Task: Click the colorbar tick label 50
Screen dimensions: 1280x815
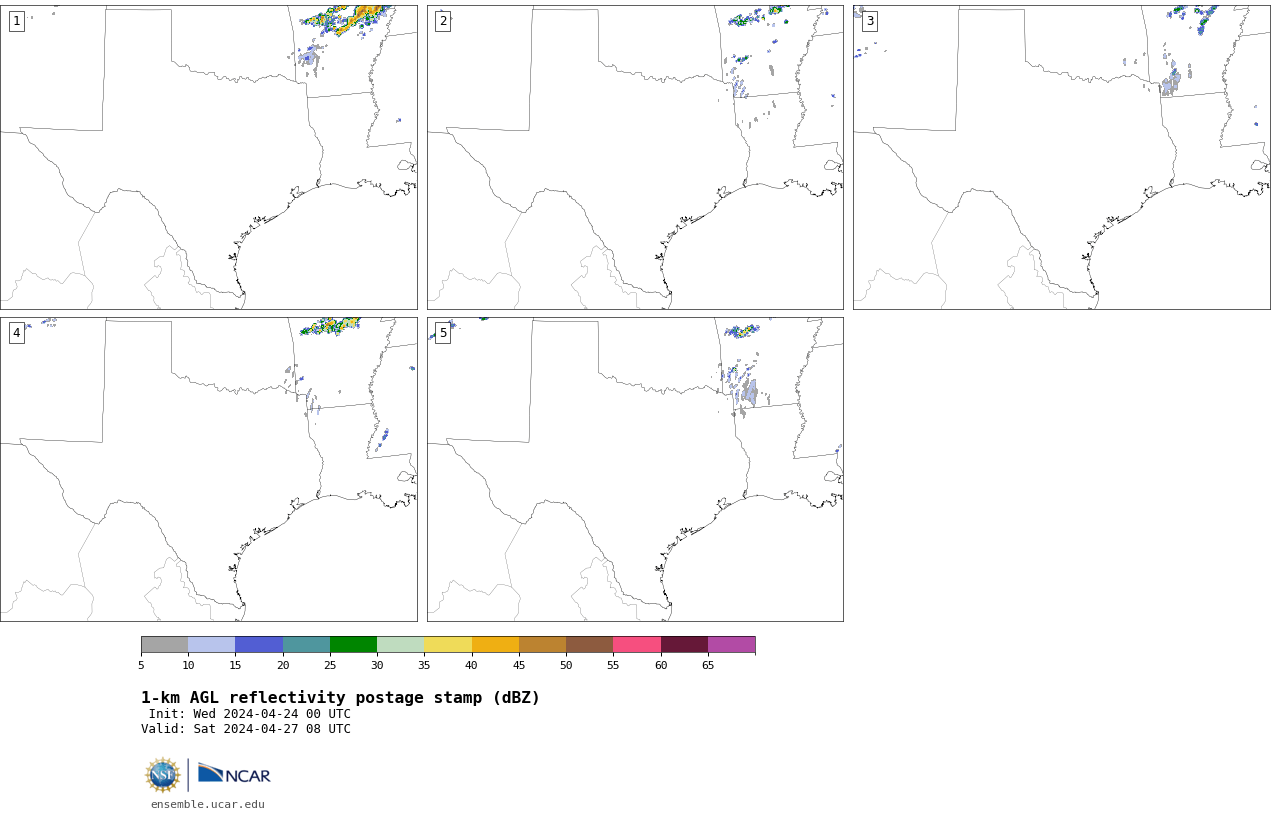Action: pyautogui.click(x=566, y=665)
